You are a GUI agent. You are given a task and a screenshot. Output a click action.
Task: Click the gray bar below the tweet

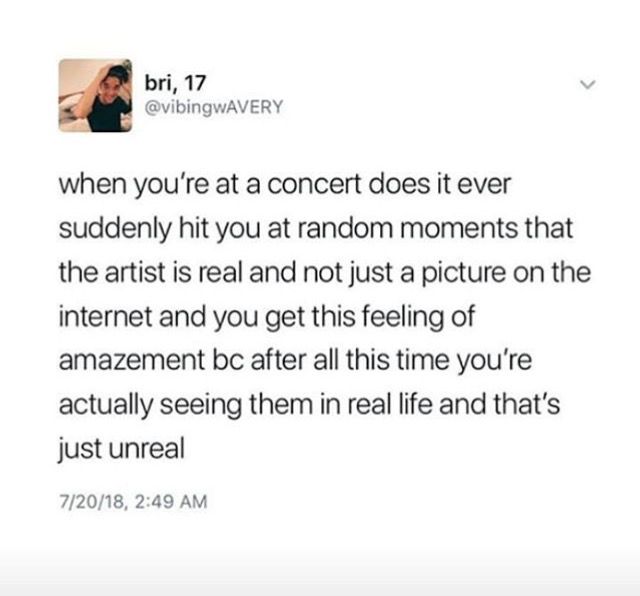[320, 572]
